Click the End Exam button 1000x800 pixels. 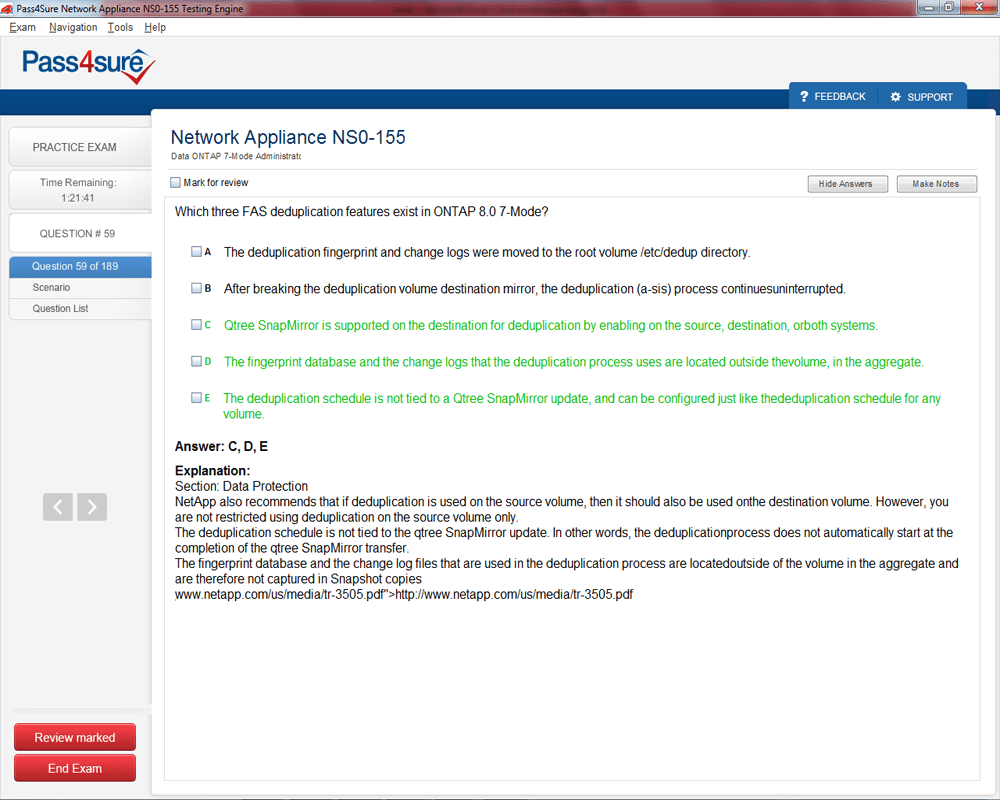[x=75, y=768]
